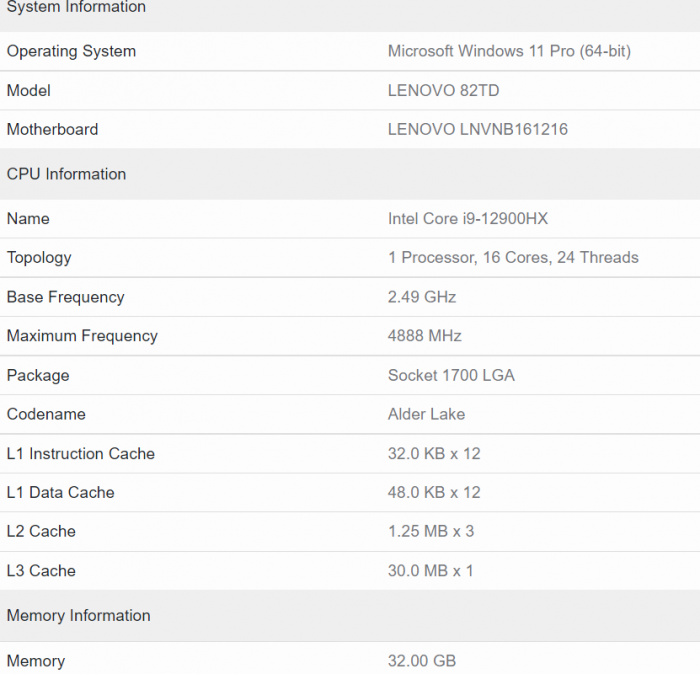The width and height of the screenshot is (700, 674).
Task: Click the 48.0 KB x 12 value
Action: [x=434, y=493]
